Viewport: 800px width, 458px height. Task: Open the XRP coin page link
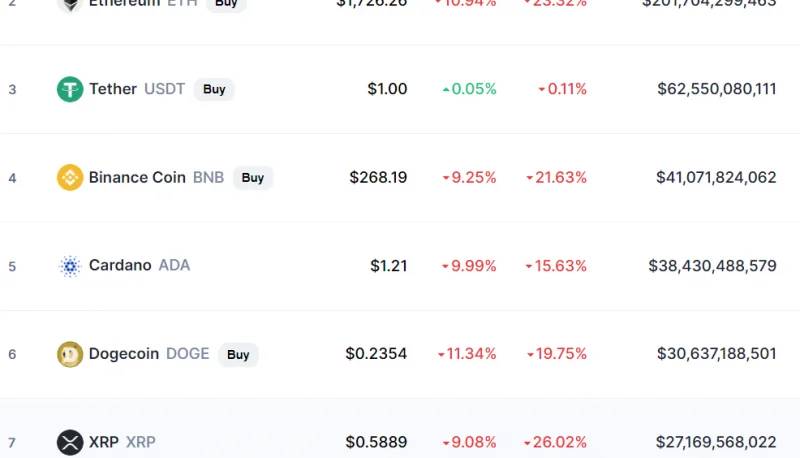(x=122, y=442)
